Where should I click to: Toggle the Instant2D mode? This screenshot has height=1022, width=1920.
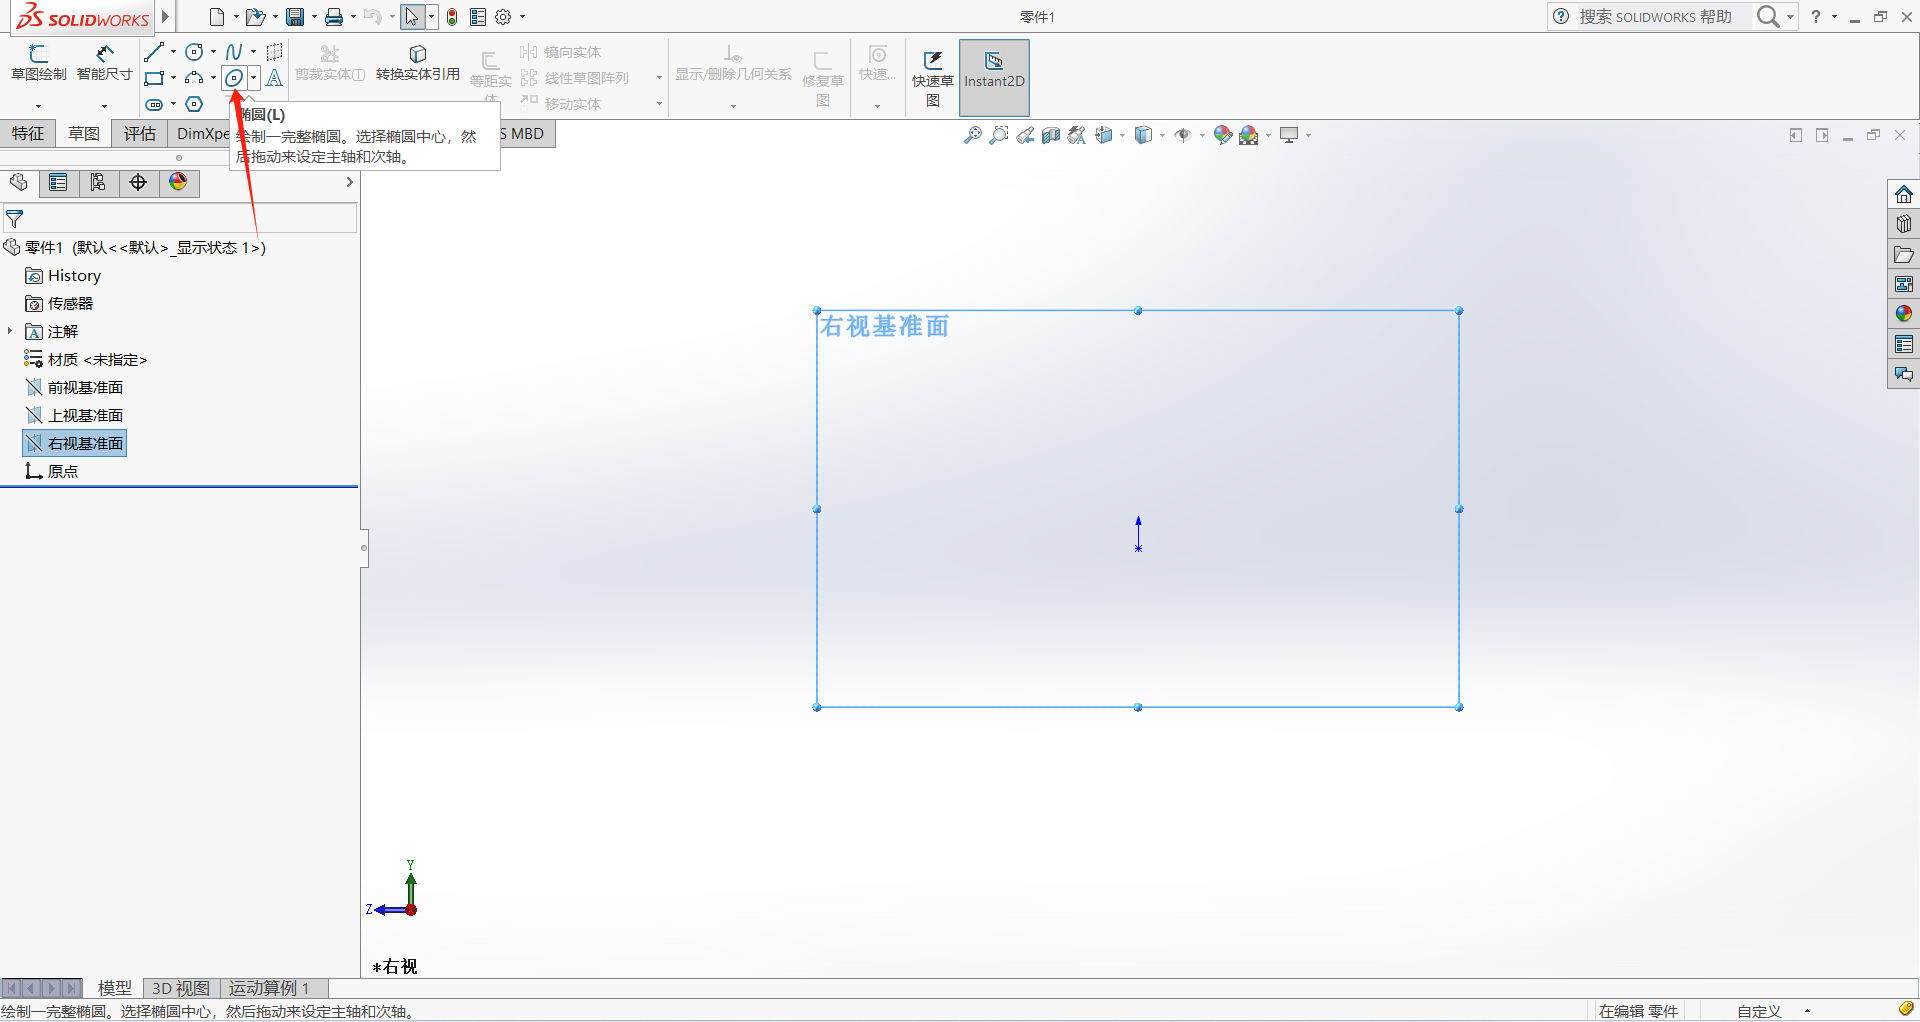coord(994,78)
